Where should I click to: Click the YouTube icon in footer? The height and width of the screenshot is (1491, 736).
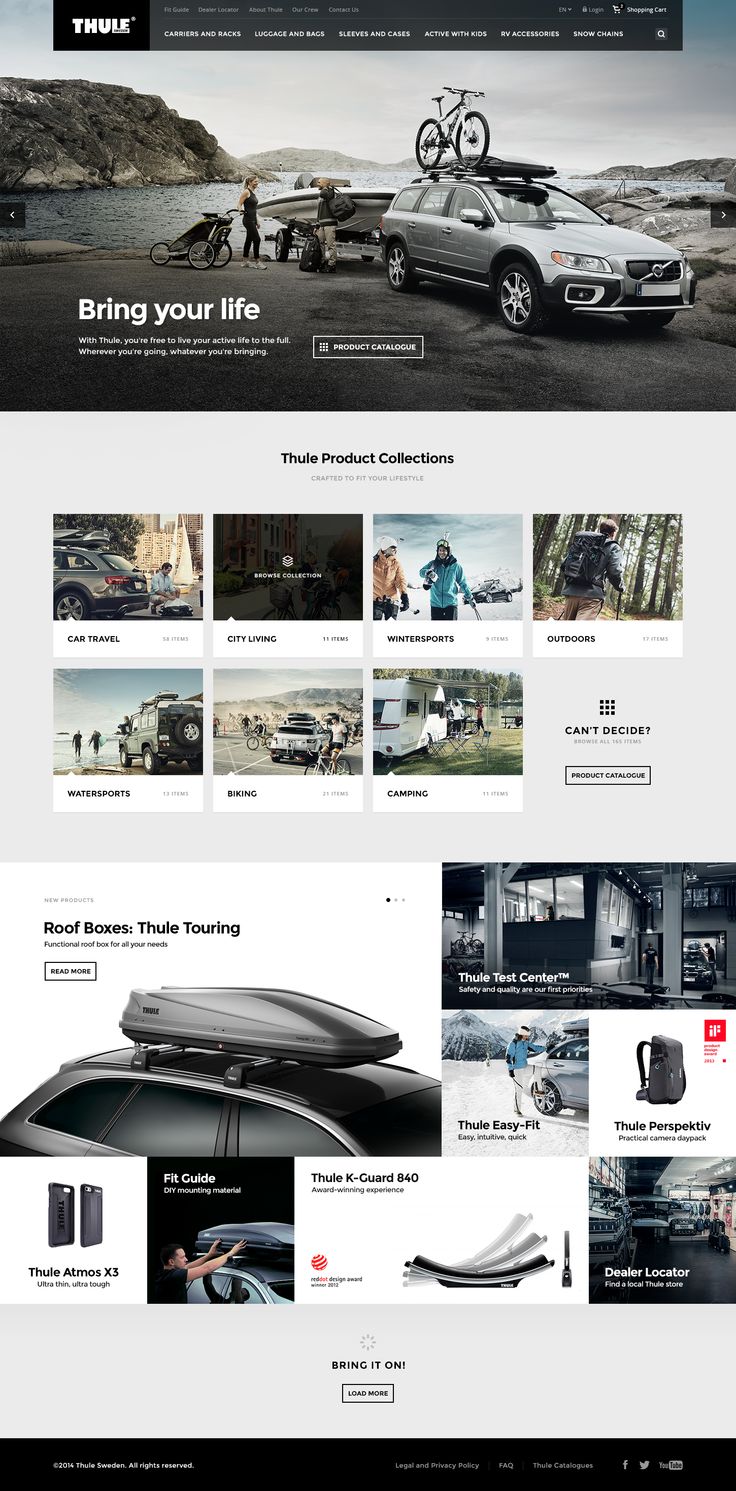[671, 1465]
